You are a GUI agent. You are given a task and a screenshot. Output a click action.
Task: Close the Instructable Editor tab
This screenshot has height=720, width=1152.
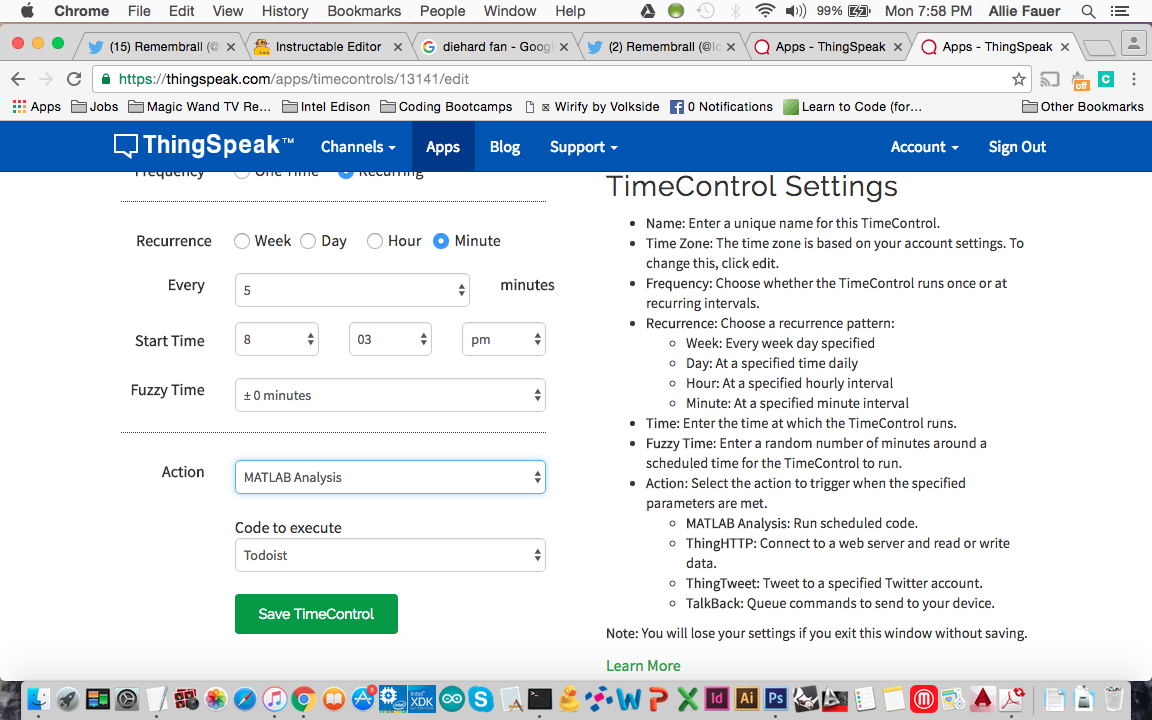tap(397, 46)
